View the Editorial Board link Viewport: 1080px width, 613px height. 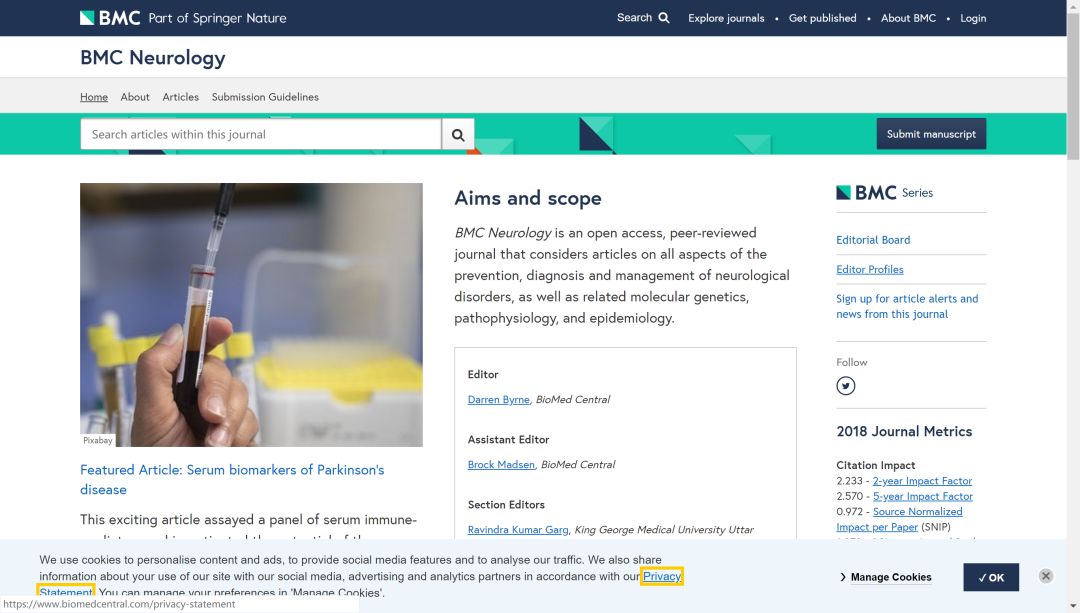[x=873, y=240]
